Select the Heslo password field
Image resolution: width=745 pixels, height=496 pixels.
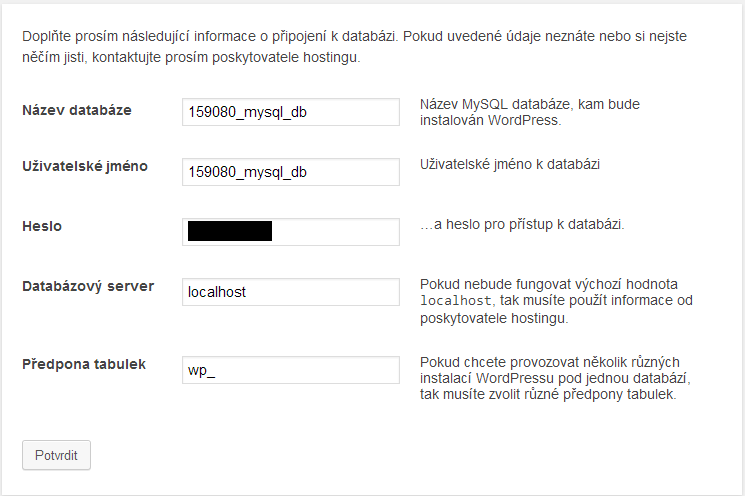[291, 232]
